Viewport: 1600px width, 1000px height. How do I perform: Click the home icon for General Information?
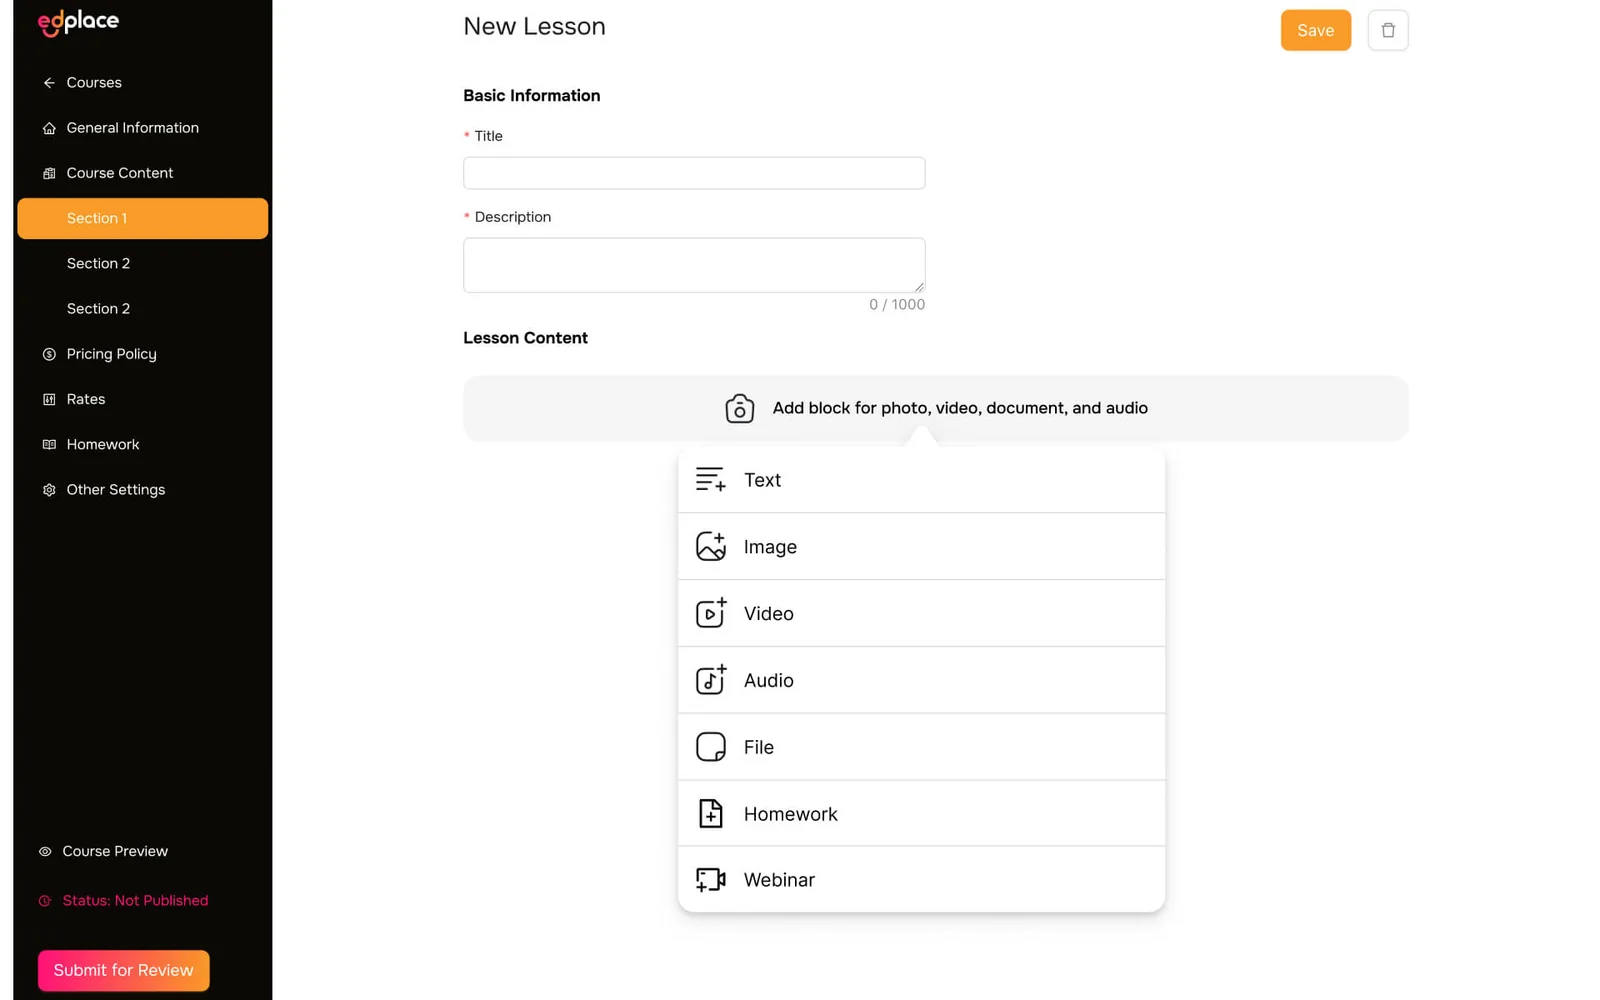coord(49,128)
